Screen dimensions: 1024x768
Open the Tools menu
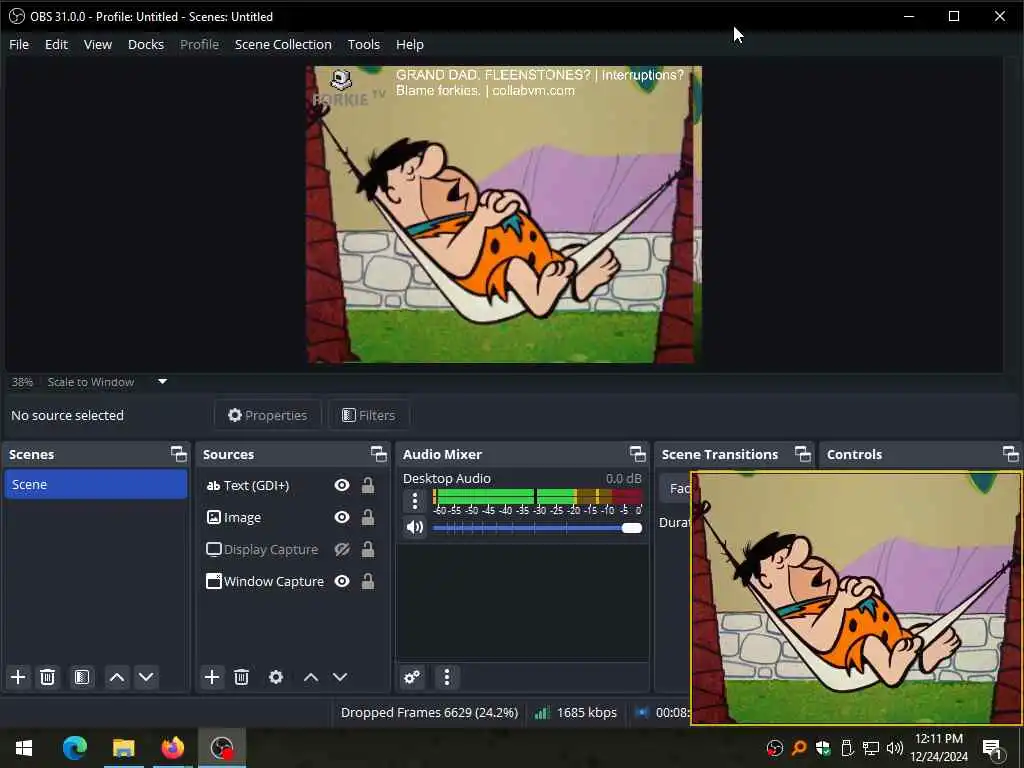pyautogui.click(x=364, y=44)
